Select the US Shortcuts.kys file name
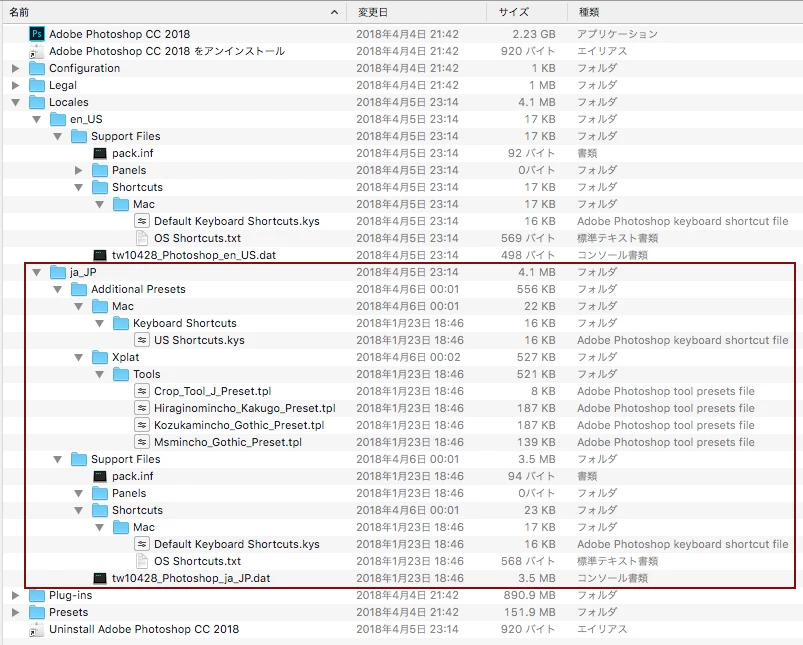Screen dimensions: 803x645 tap(199, 340)
